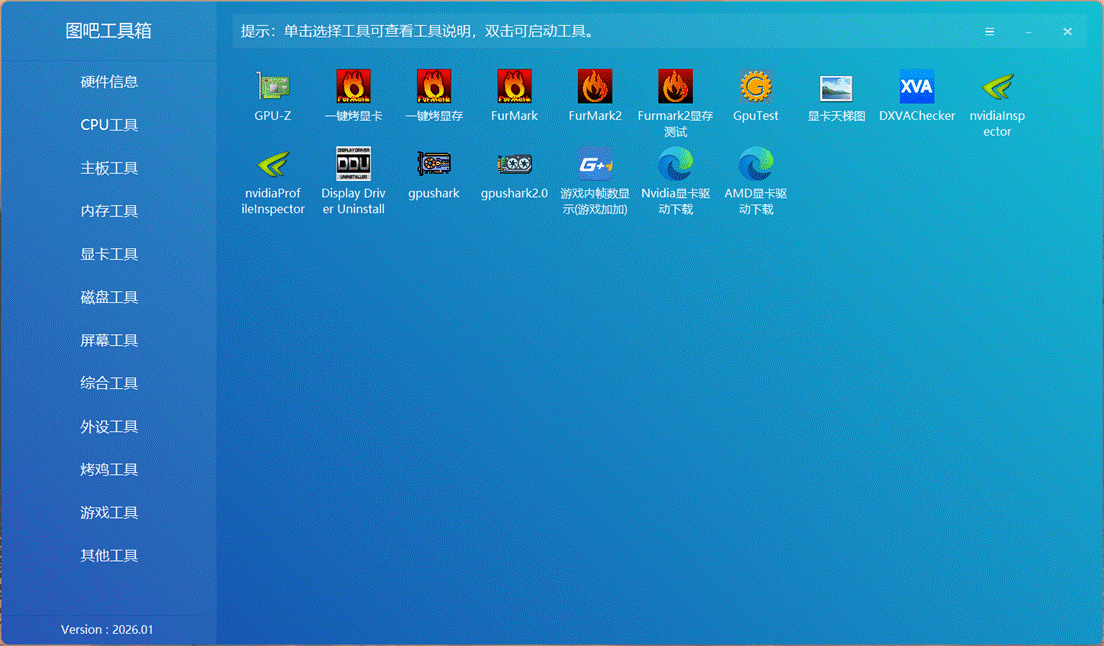This screenshot has height=646, width=1104.
Task: Switch to 外设工具 category
Action: 109,426
